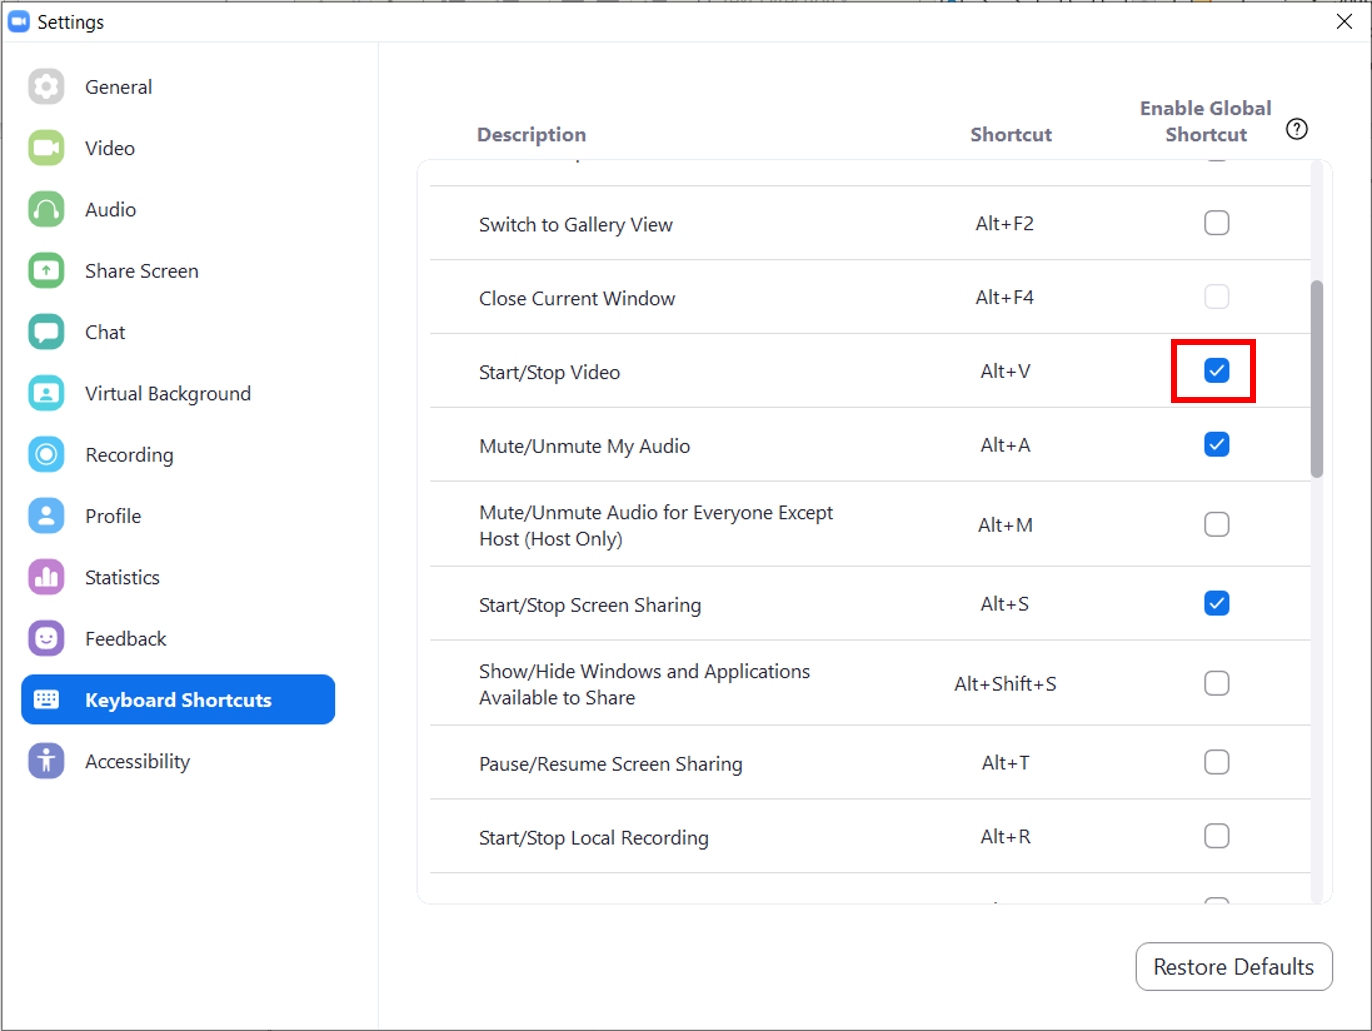The image size is (1372, 1031).
Task: Uncheck Mute/Unmute My Audio global shortcut
Action: click(1216, 445)
